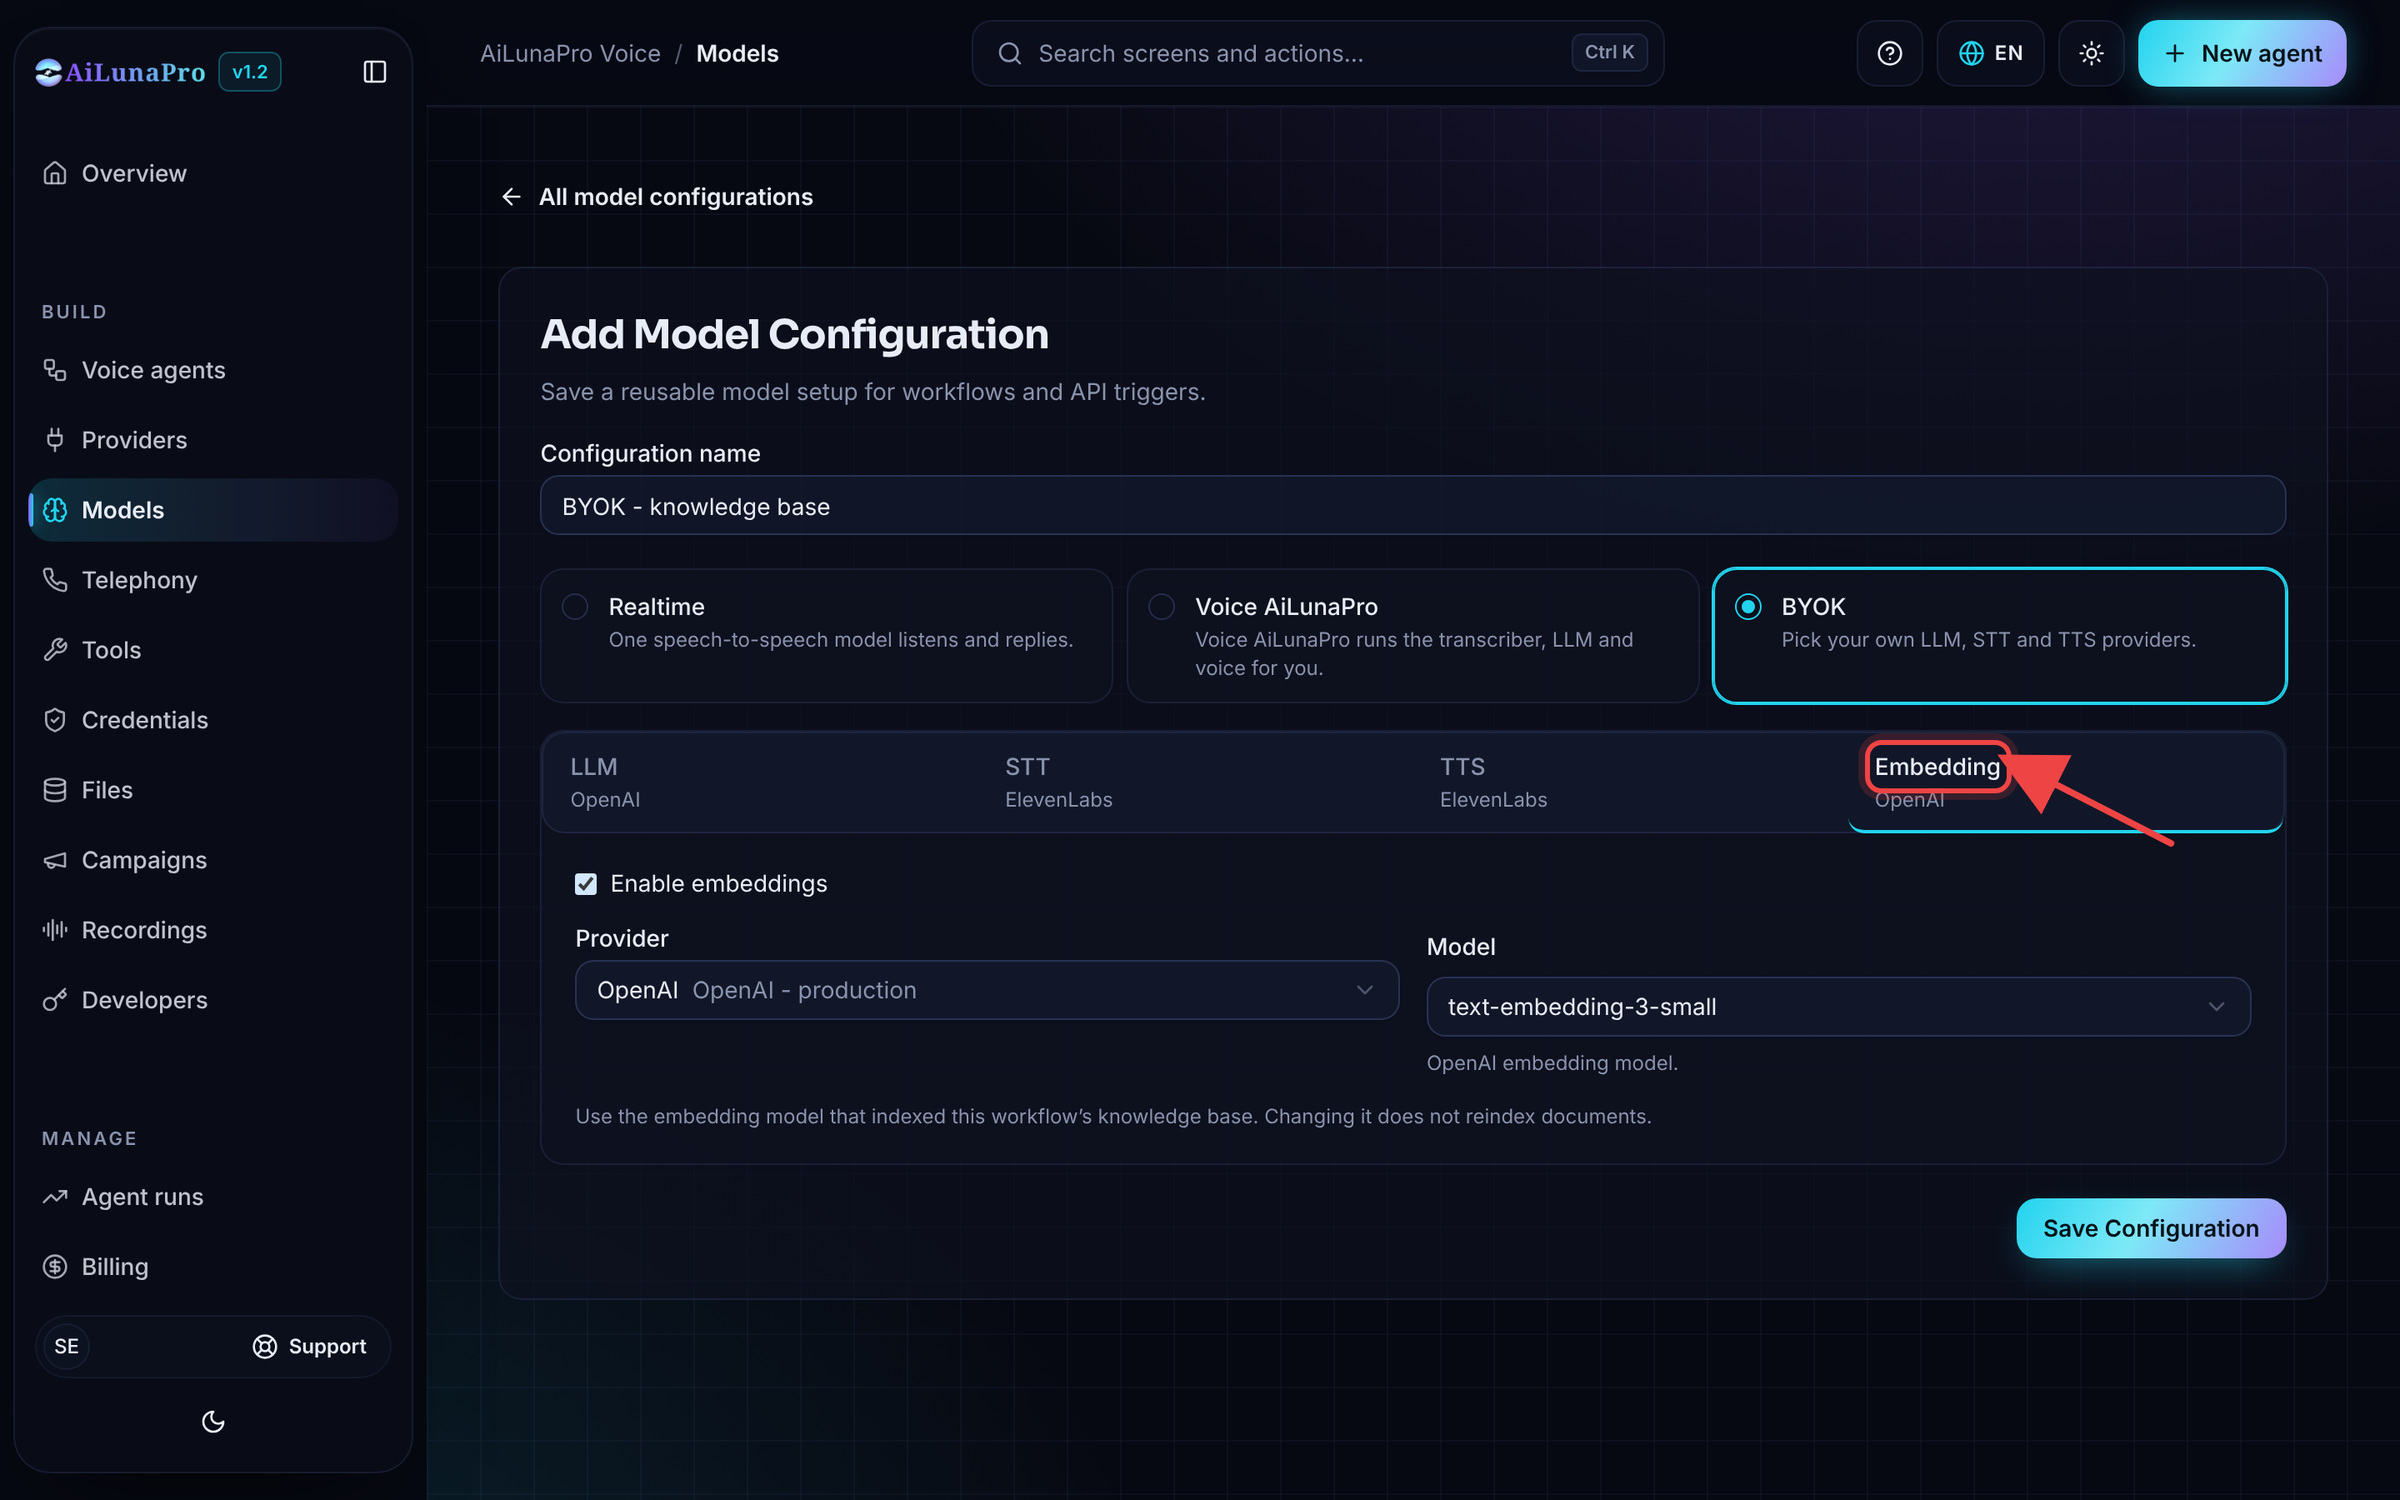View Agent runs
2400x1500 pixels.
(213, 1197)
